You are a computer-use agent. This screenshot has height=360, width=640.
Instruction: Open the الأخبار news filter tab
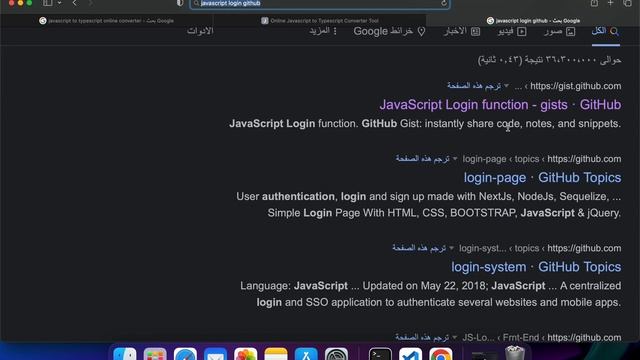[x=462, y=31]
